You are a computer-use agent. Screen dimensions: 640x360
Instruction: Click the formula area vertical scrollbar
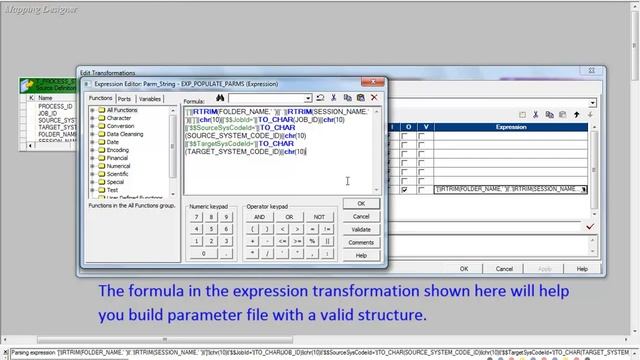pyautogui.click(x=376, y=151)
